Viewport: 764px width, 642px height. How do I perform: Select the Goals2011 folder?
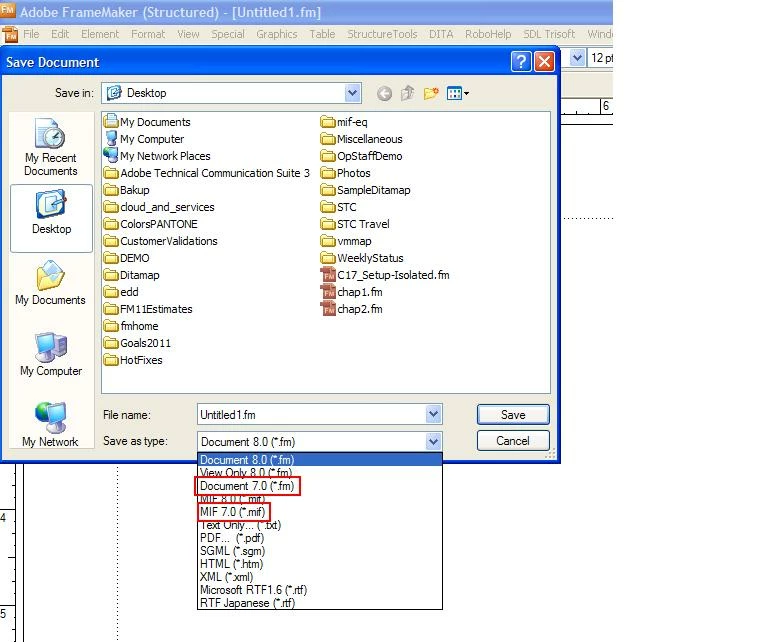[x=137, y=343]
